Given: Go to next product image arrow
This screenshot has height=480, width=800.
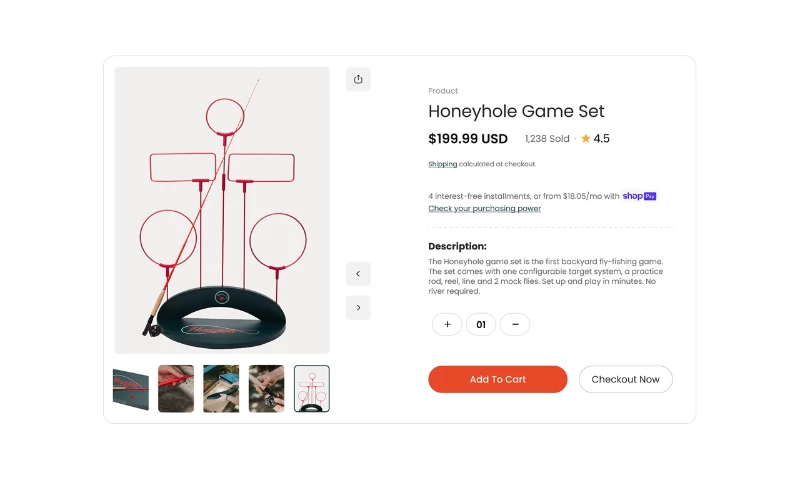Looking at the screenshot, I should (358, 308).
